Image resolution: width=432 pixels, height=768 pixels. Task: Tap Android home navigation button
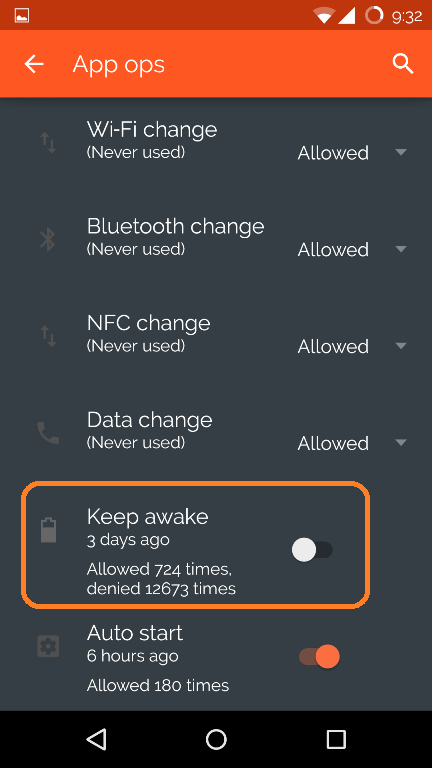pos(216,739)
